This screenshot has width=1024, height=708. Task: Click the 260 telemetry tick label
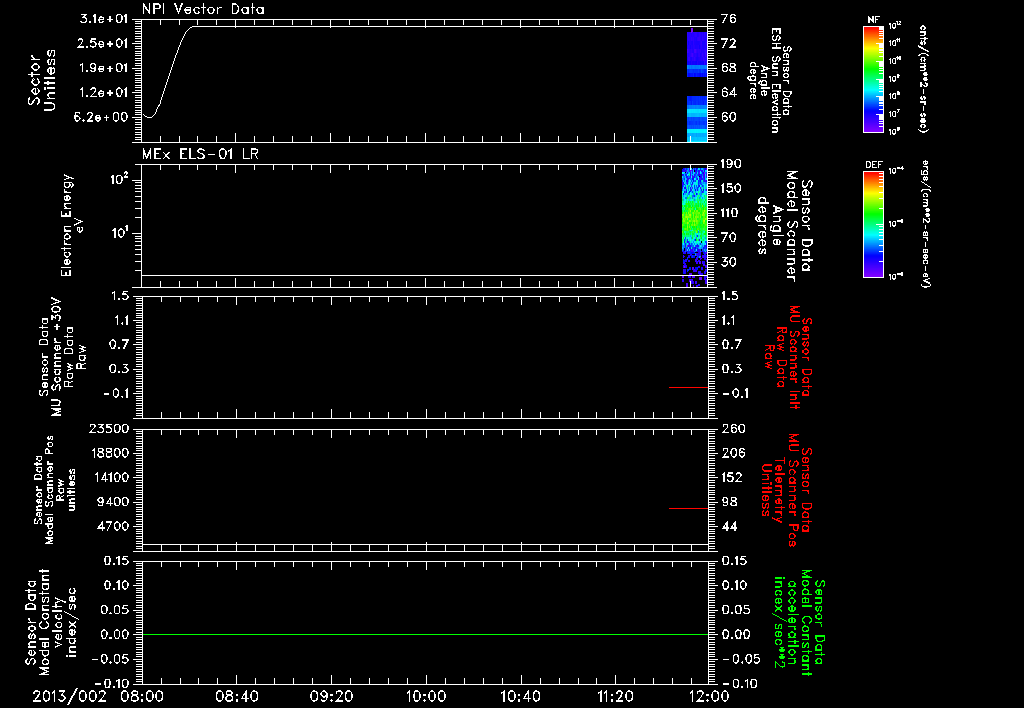click(733, 428)
